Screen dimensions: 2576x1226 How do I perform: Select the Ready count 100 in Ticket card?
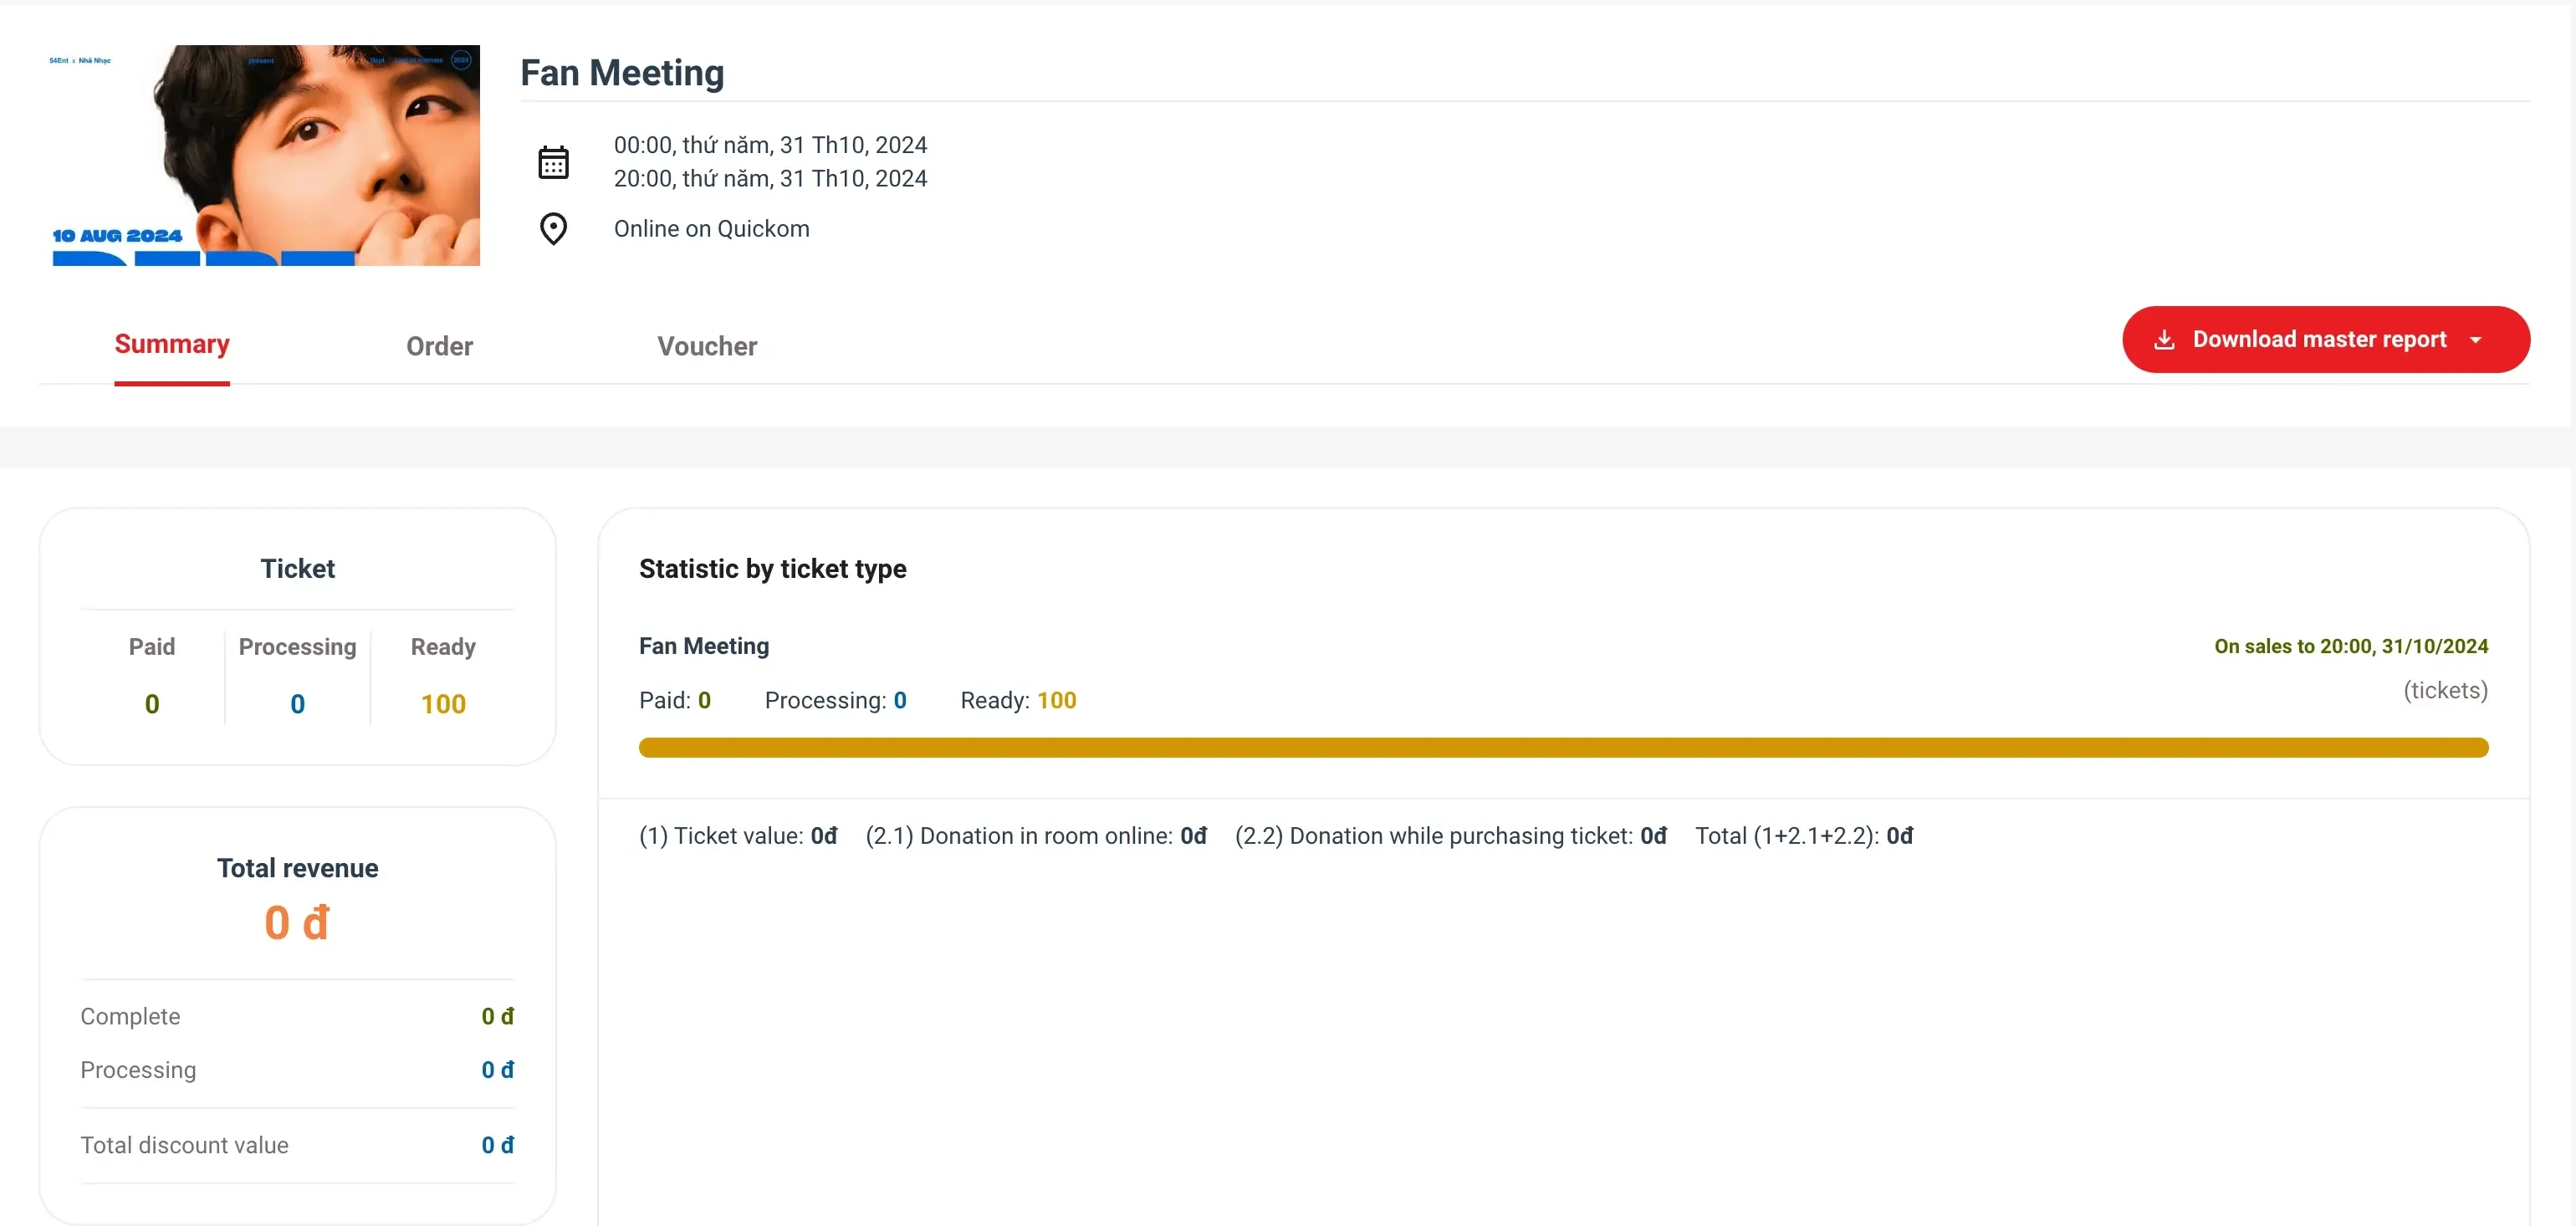pyautogui.click(x=443, y=704)
